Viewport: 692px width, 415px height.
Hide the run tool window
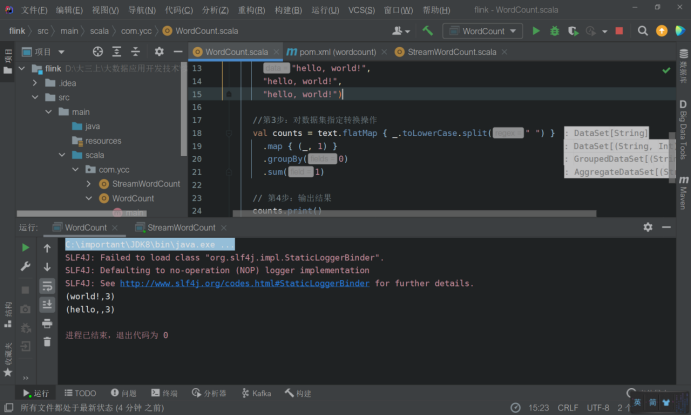(x=666, y=227)
